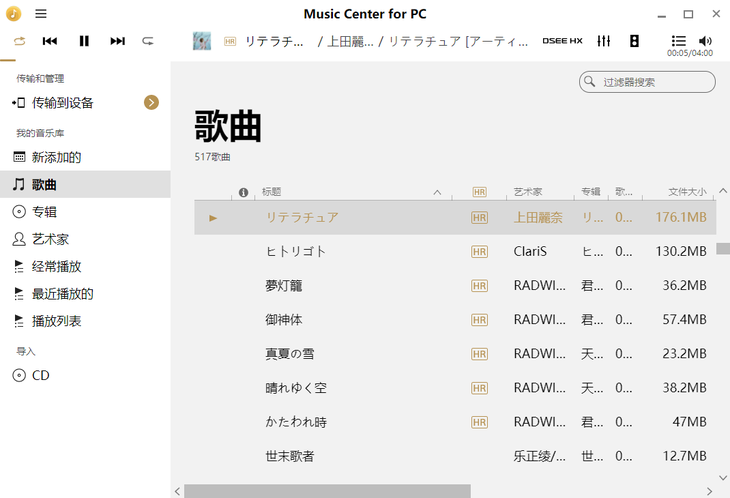Click the vertical scrollbar thumb

coord(723,249)
